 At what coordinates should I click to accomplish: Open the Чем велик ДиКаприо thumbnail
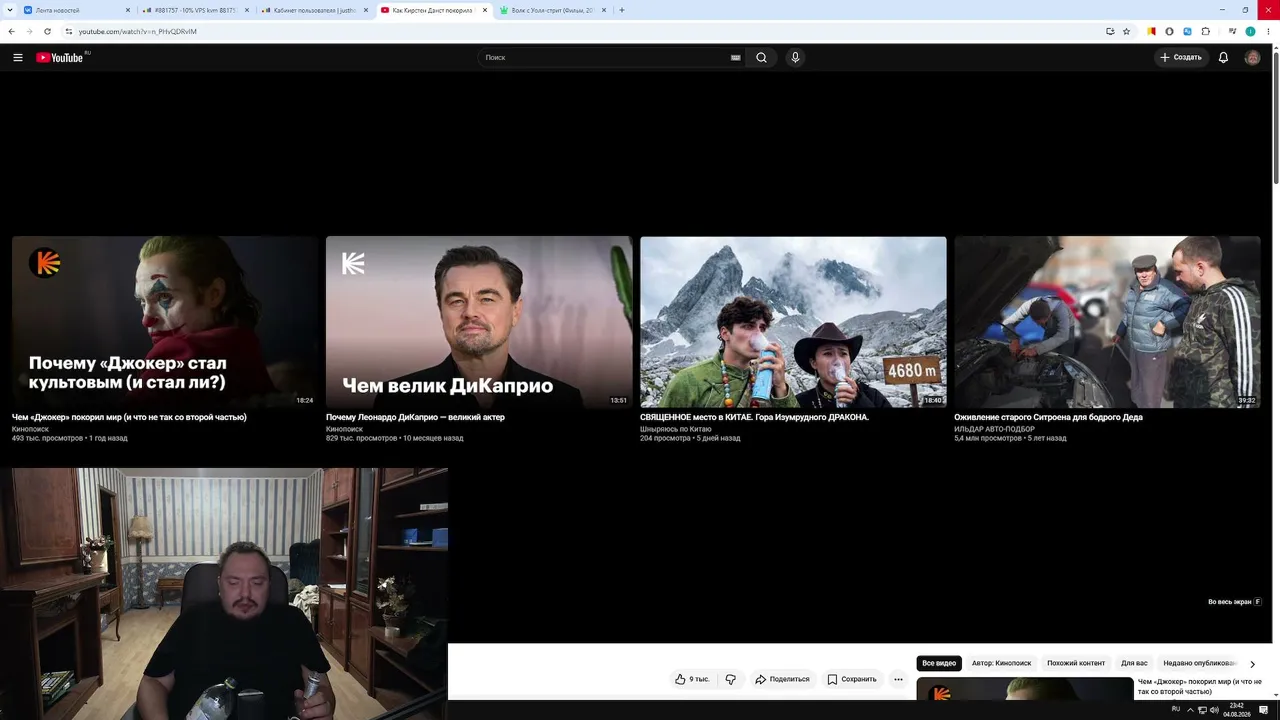tap(479, 322)
